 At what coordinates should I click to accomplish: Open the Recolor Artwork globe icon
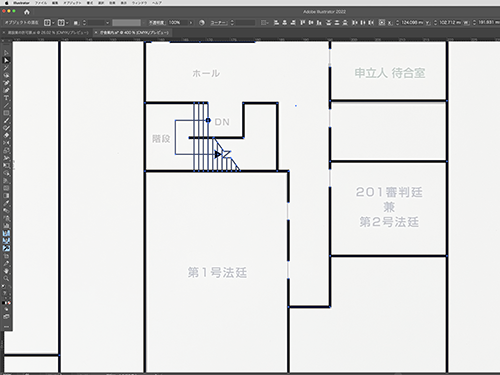(x=202, y=23)
